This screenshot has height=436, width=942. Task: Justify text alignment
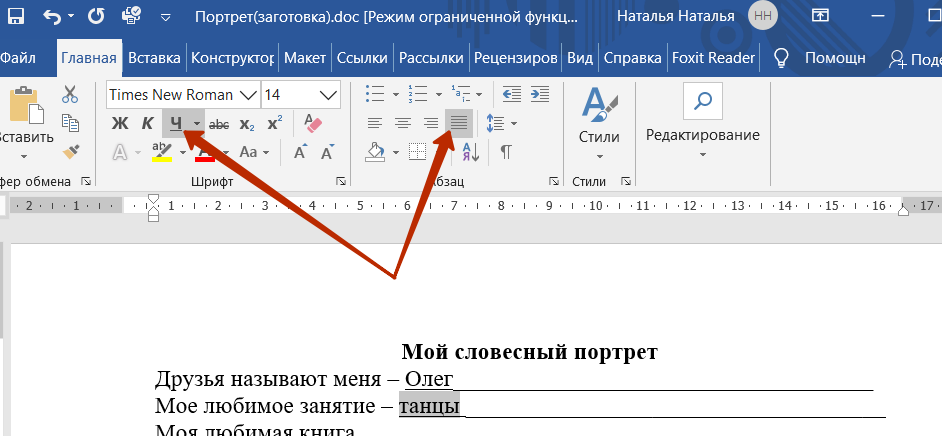pos(459,123)
